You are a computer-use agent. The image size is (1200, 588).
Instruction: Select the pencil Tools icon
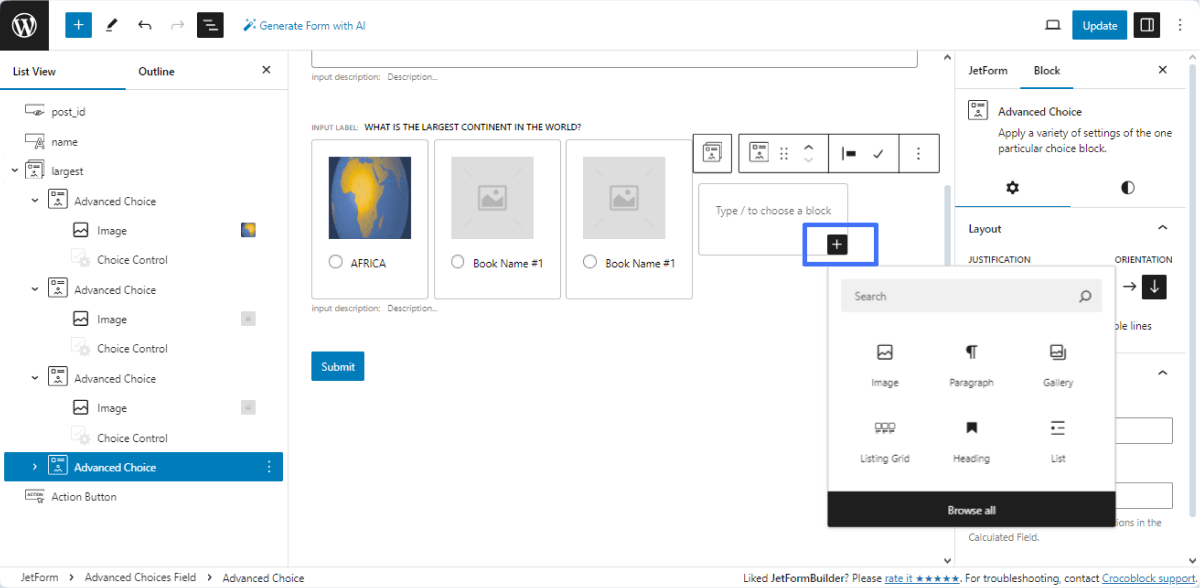112,25
